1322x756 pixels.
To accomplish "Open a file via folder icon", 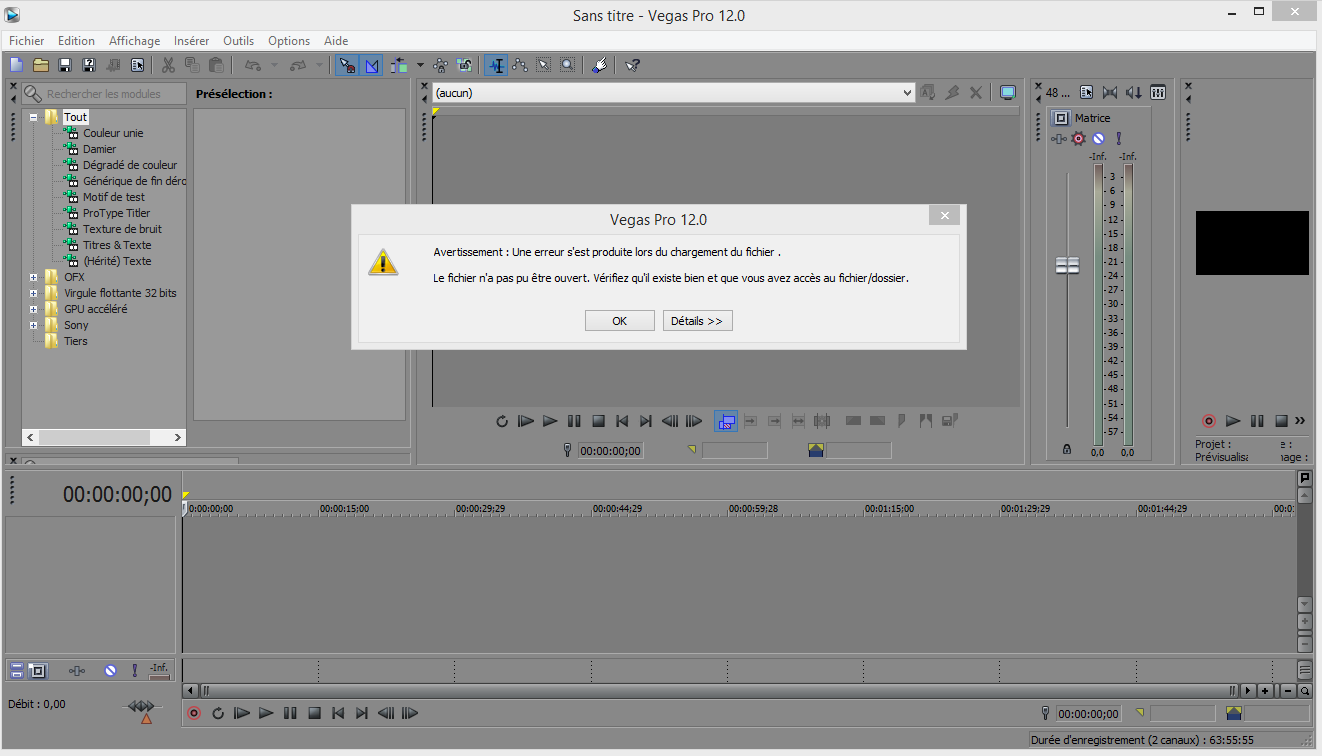I will pyautogui.click(x=40, y=65).
